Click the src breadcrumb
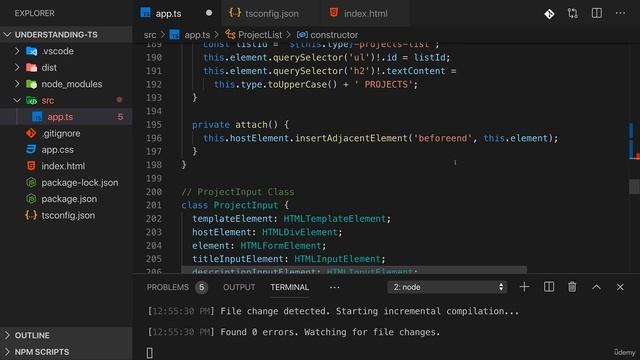640x360 pixels. pos(150,35)
